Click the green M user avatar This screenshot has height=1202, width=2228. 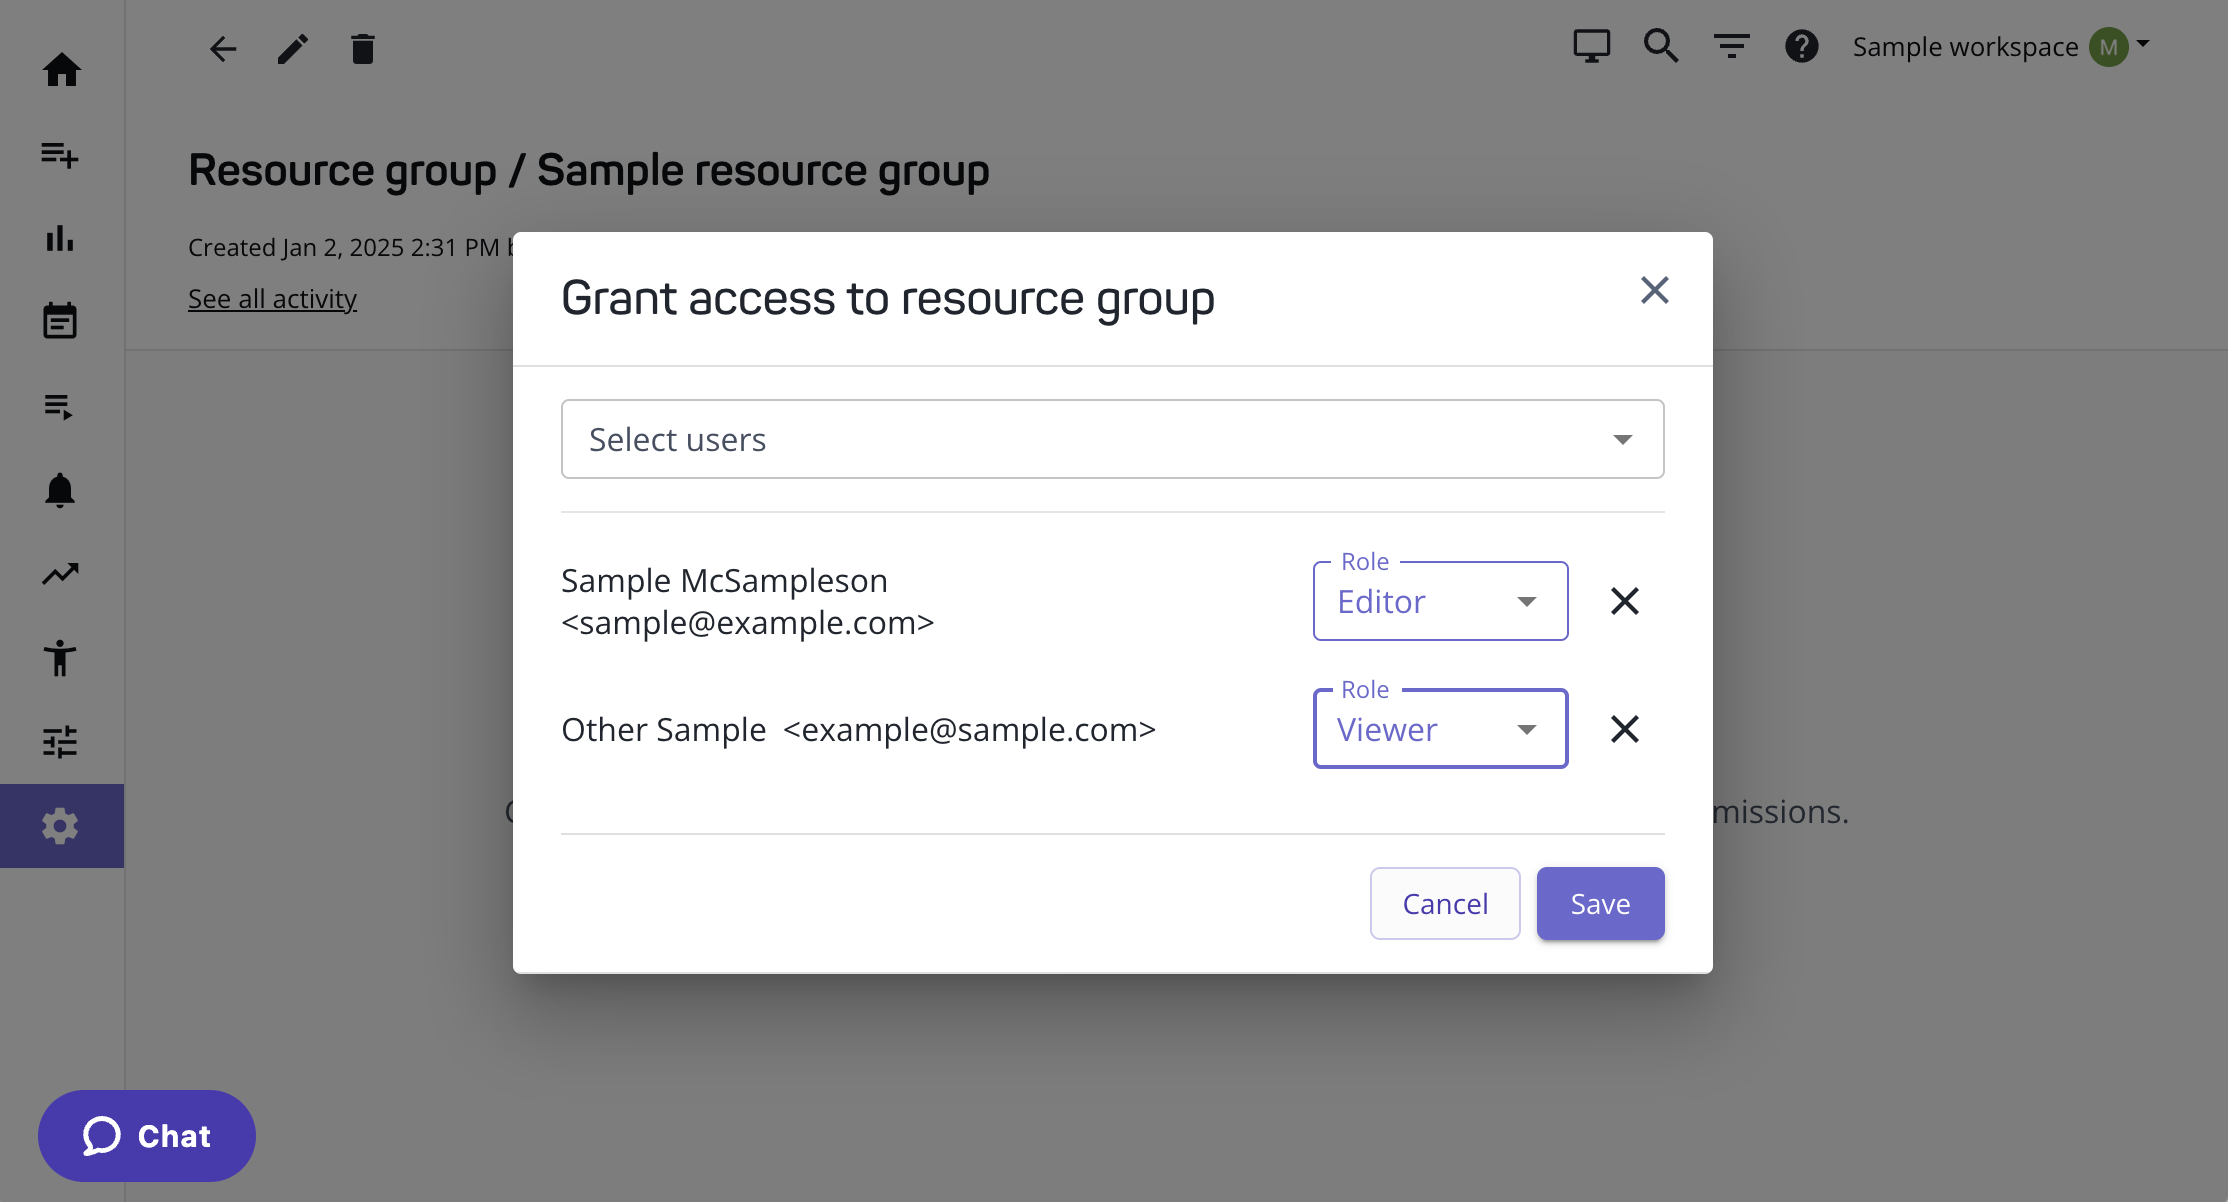click(2109, 47)
